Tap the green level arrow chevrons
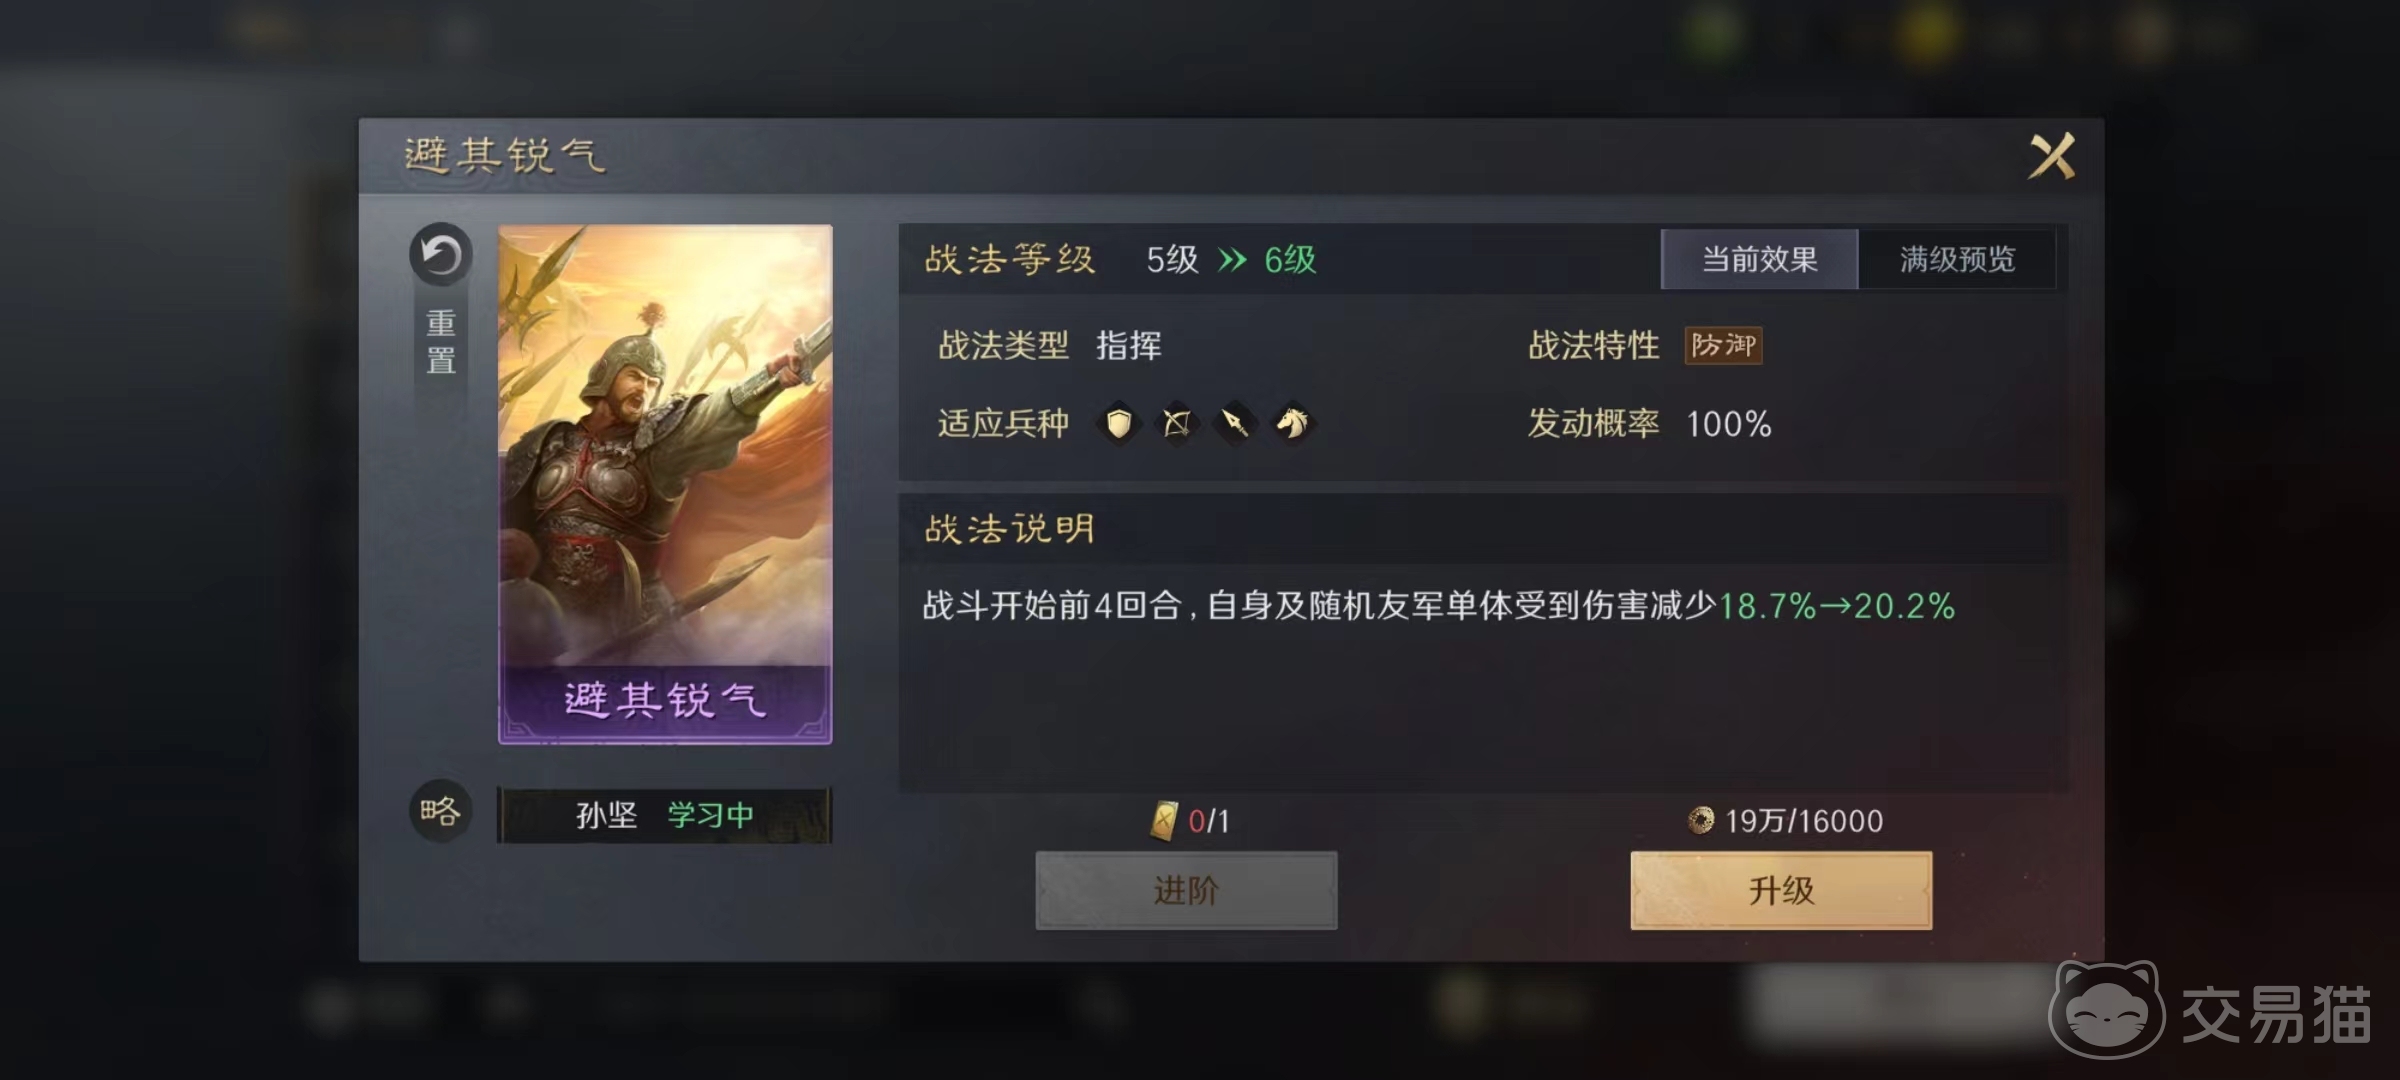This screenshot has width=2400, height=1080. pos(1232,260)
